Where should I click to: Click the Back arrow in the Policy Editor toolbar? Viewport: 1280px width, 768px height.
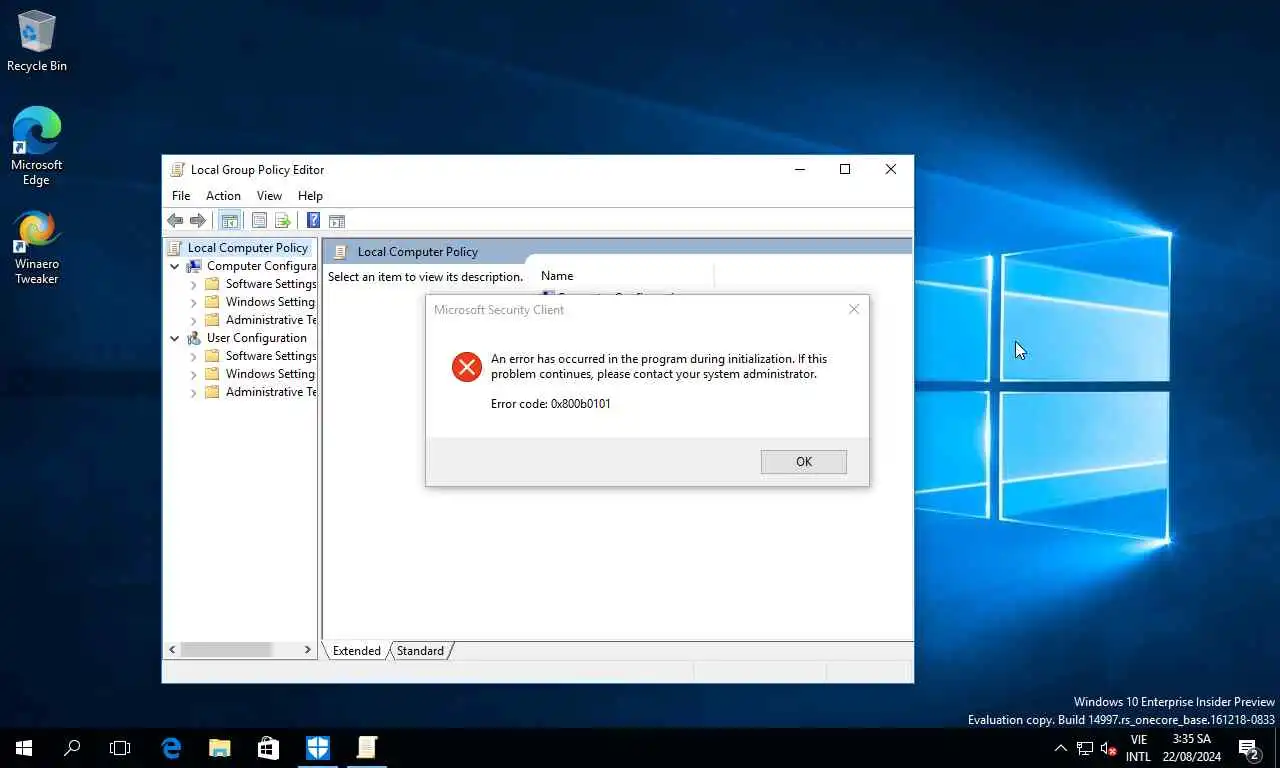(175, 221)
